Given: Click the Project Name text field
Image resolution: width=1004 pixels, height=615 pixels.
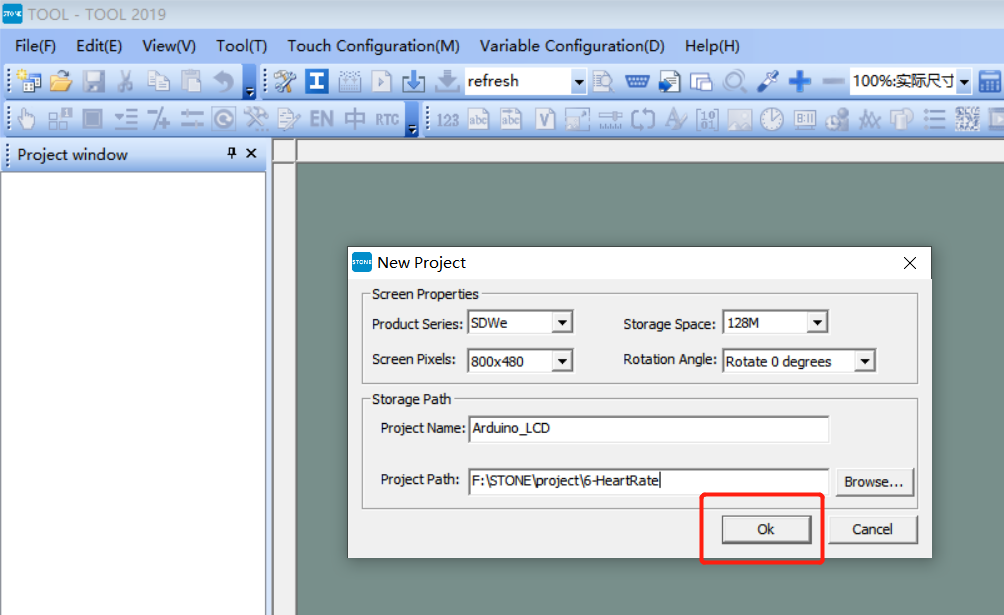Looking at the screenshot, I should [649, 429].
